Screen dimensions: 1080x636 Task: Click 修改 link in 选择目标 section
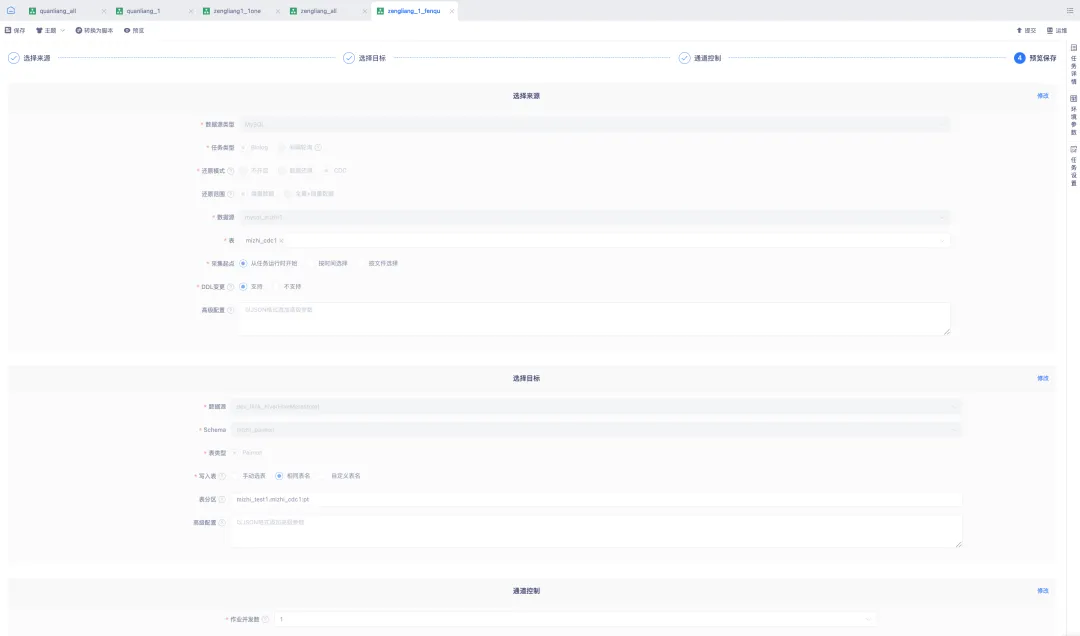tap(1043, 378)
